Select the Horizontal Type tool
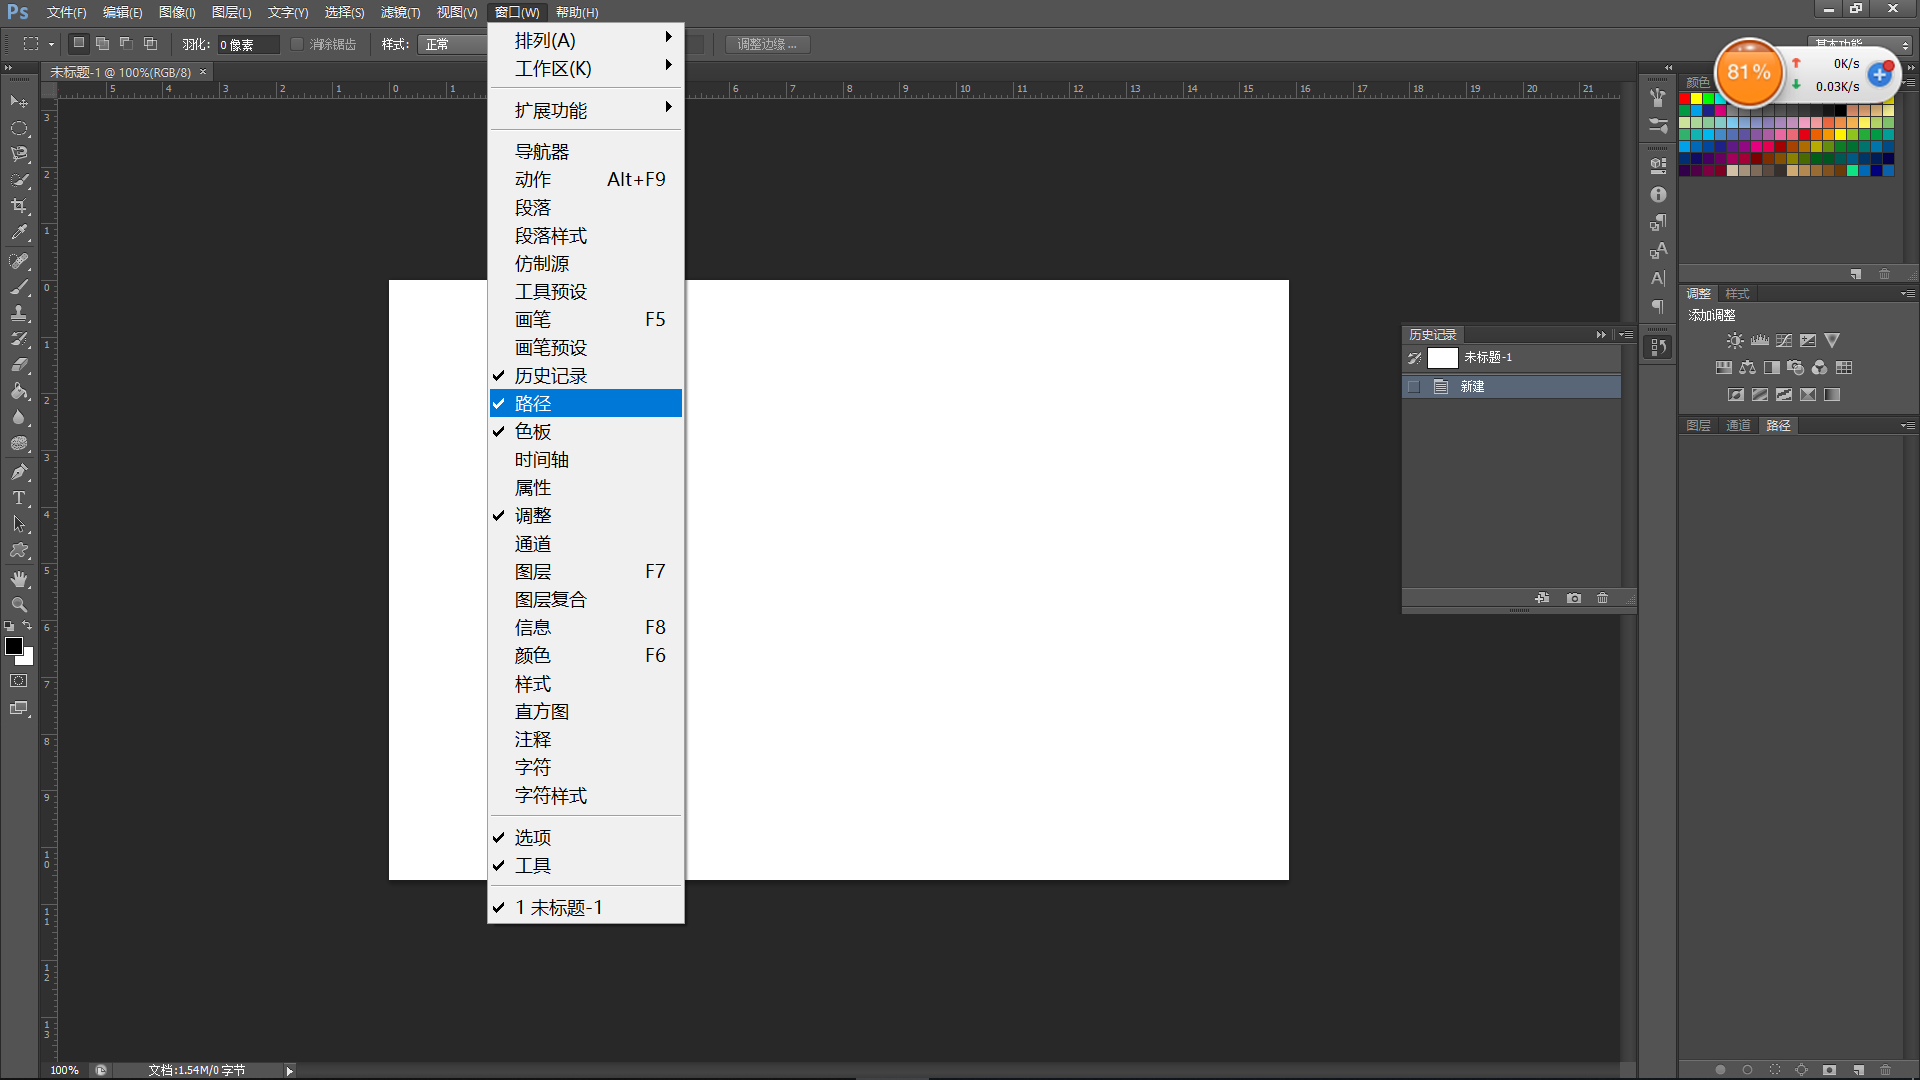The height and width of the screenshot is (1080, 1920). pos(19,498)
